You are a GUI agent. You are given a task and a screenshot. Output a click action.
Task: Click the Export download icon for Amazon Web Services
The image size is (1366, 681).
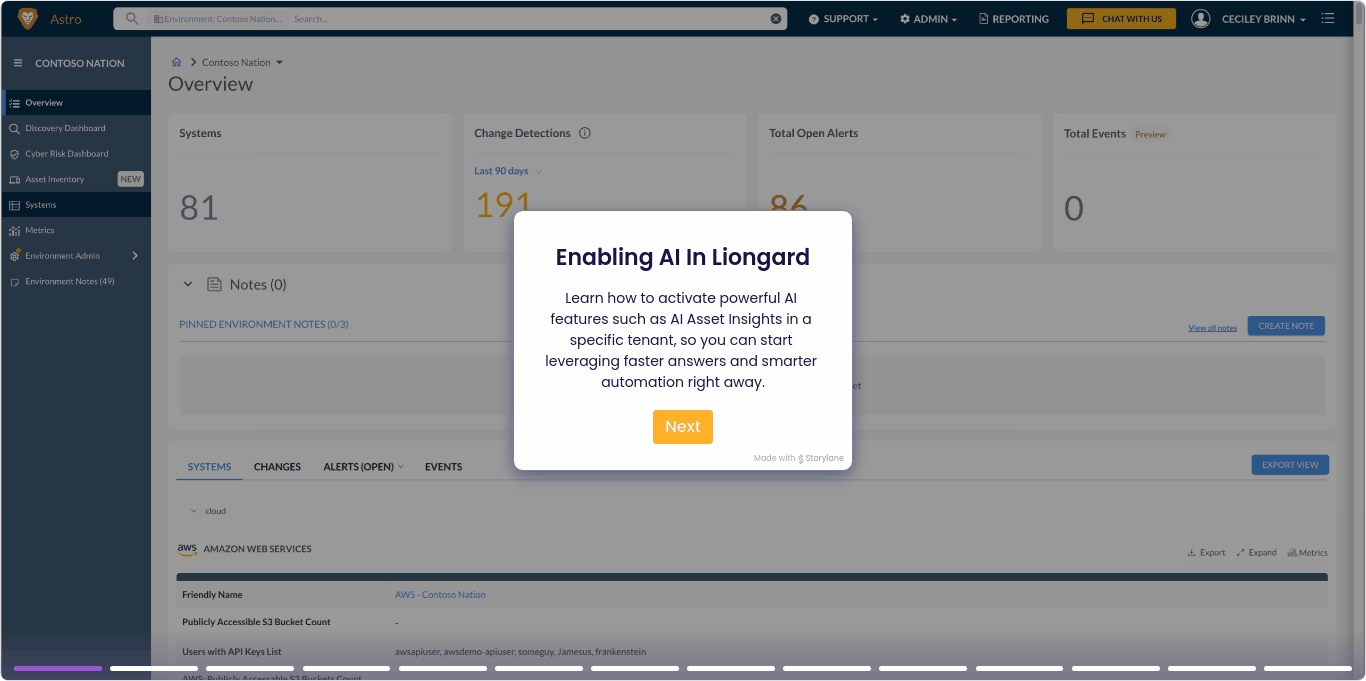click(1192, 553)
